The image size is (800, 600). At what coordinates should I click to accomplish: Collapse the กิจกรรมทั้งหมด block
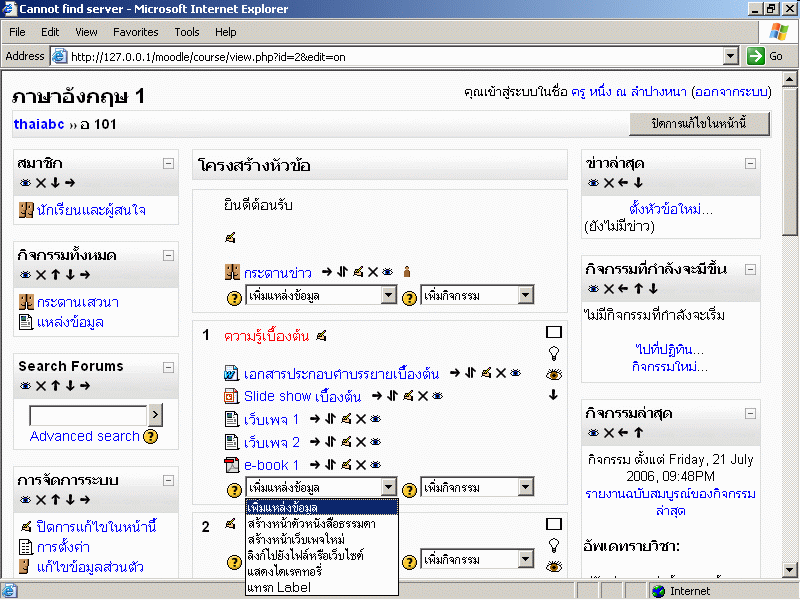tap(169, 254)
